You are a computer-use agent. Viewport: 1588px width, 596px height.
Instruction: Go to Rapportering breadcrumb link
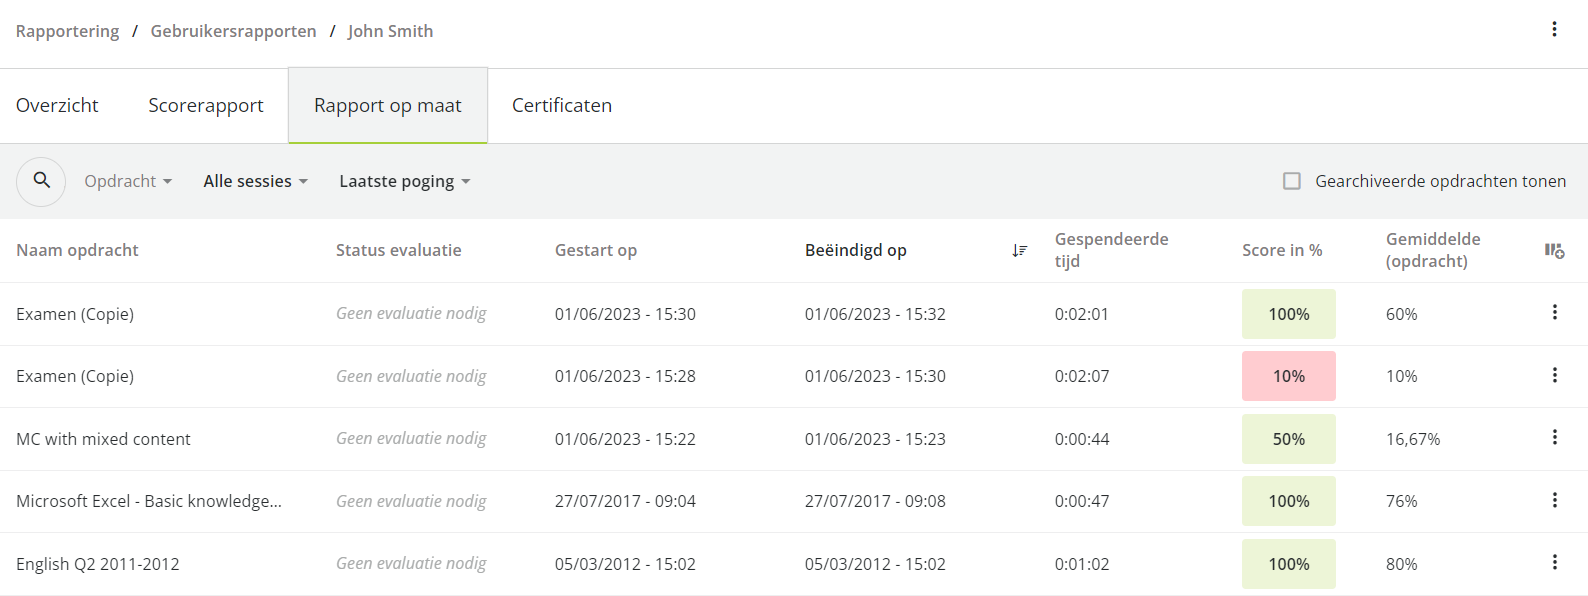[67, 31]
